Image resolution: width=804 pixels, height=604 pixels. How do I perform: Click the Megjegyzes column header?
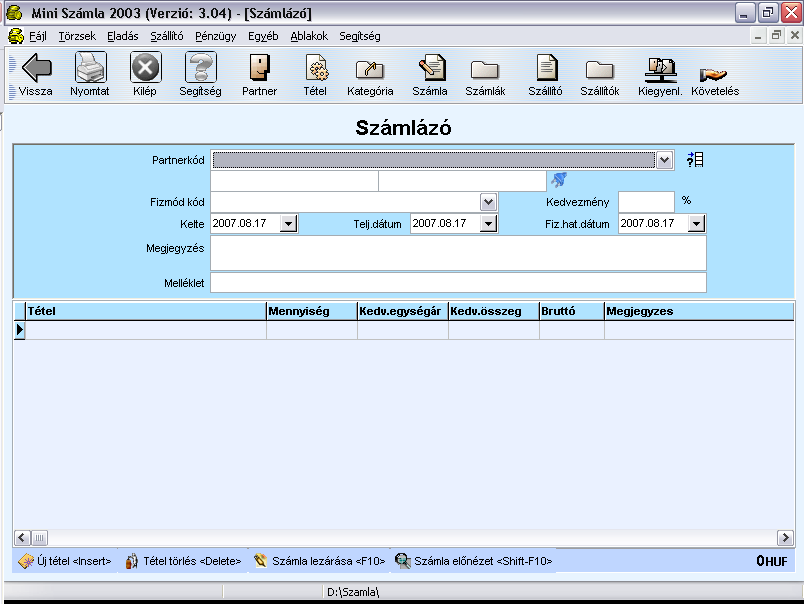699,311
